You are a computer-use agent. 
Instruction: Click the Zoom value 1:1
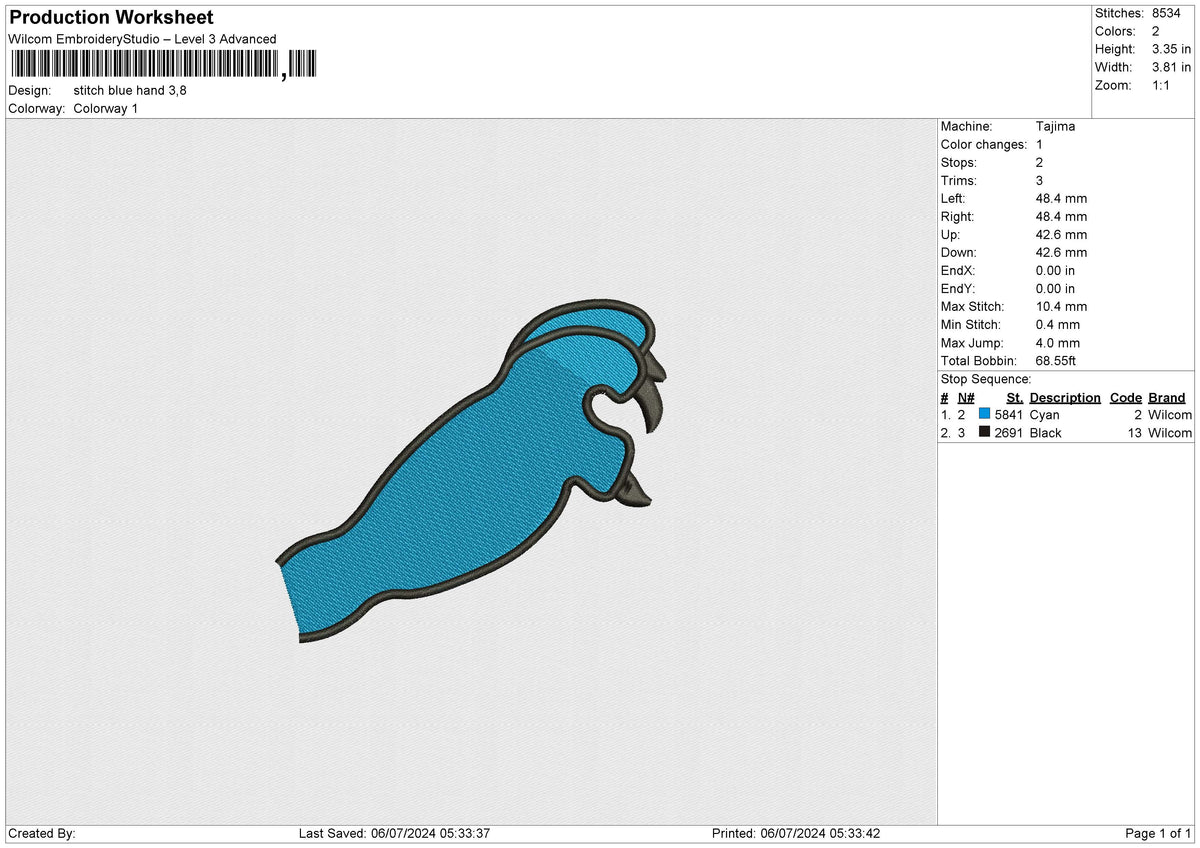[1161, 85]
